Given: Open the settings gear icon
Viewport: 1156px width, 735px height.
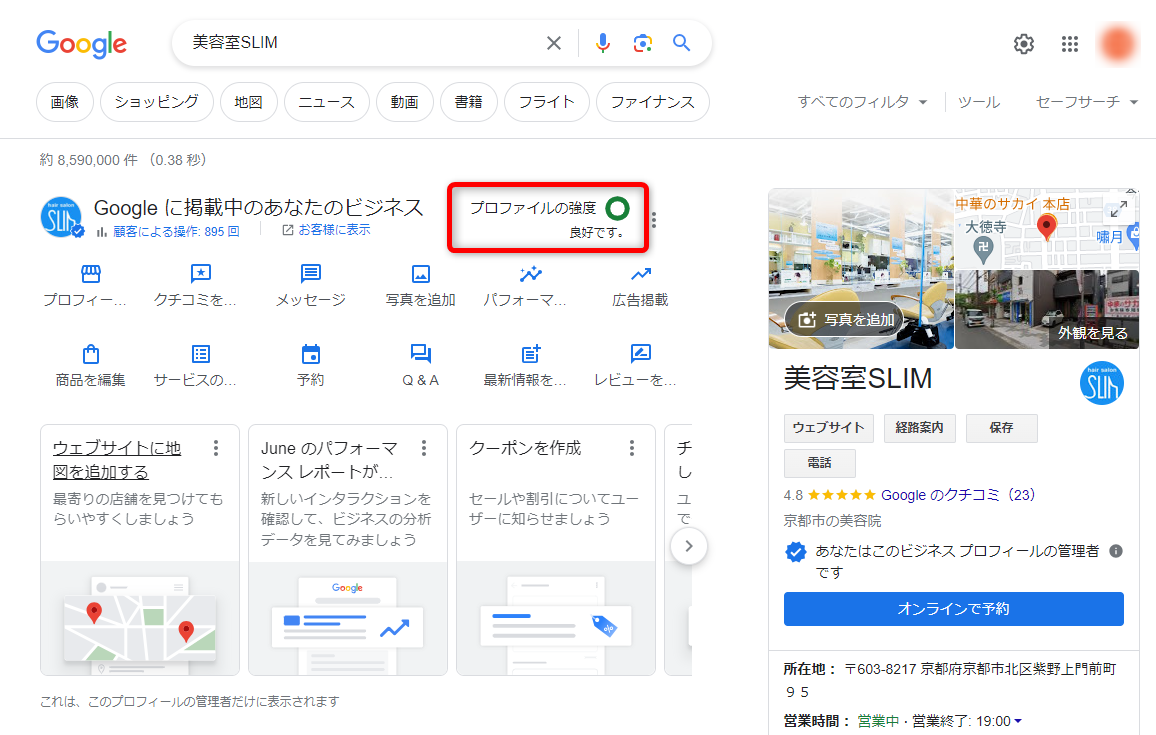Looking at the screenshot, I should [x=1023, y=44].
